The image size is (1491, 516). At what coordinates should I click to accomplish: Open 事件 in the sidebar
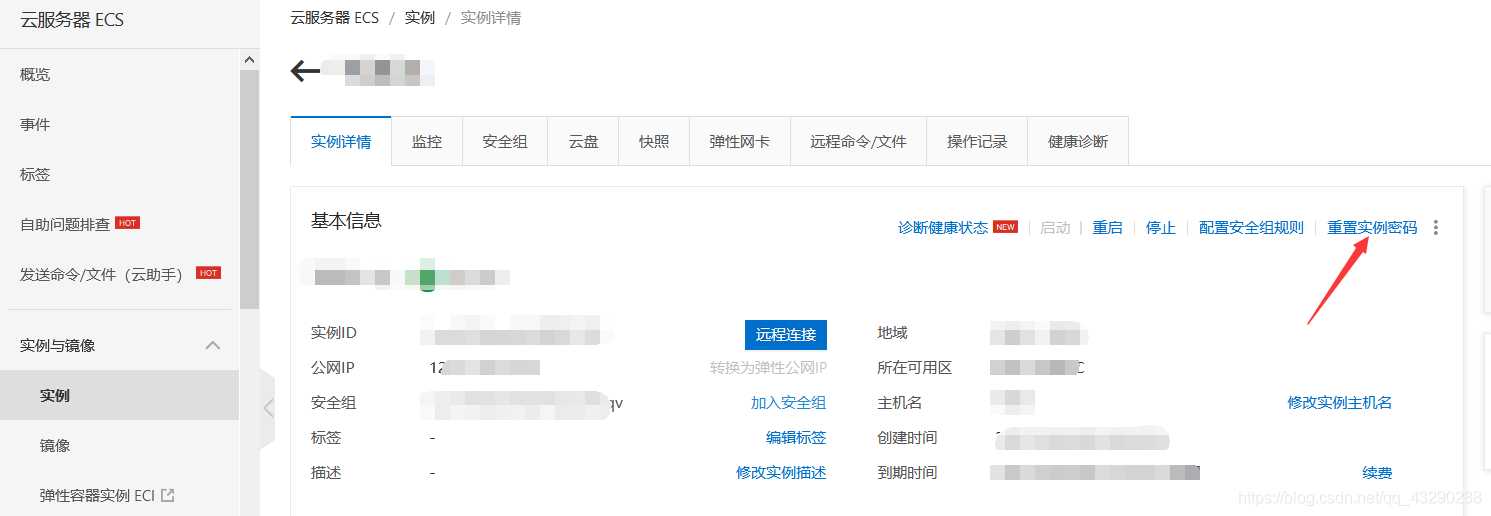click(35, 125)
